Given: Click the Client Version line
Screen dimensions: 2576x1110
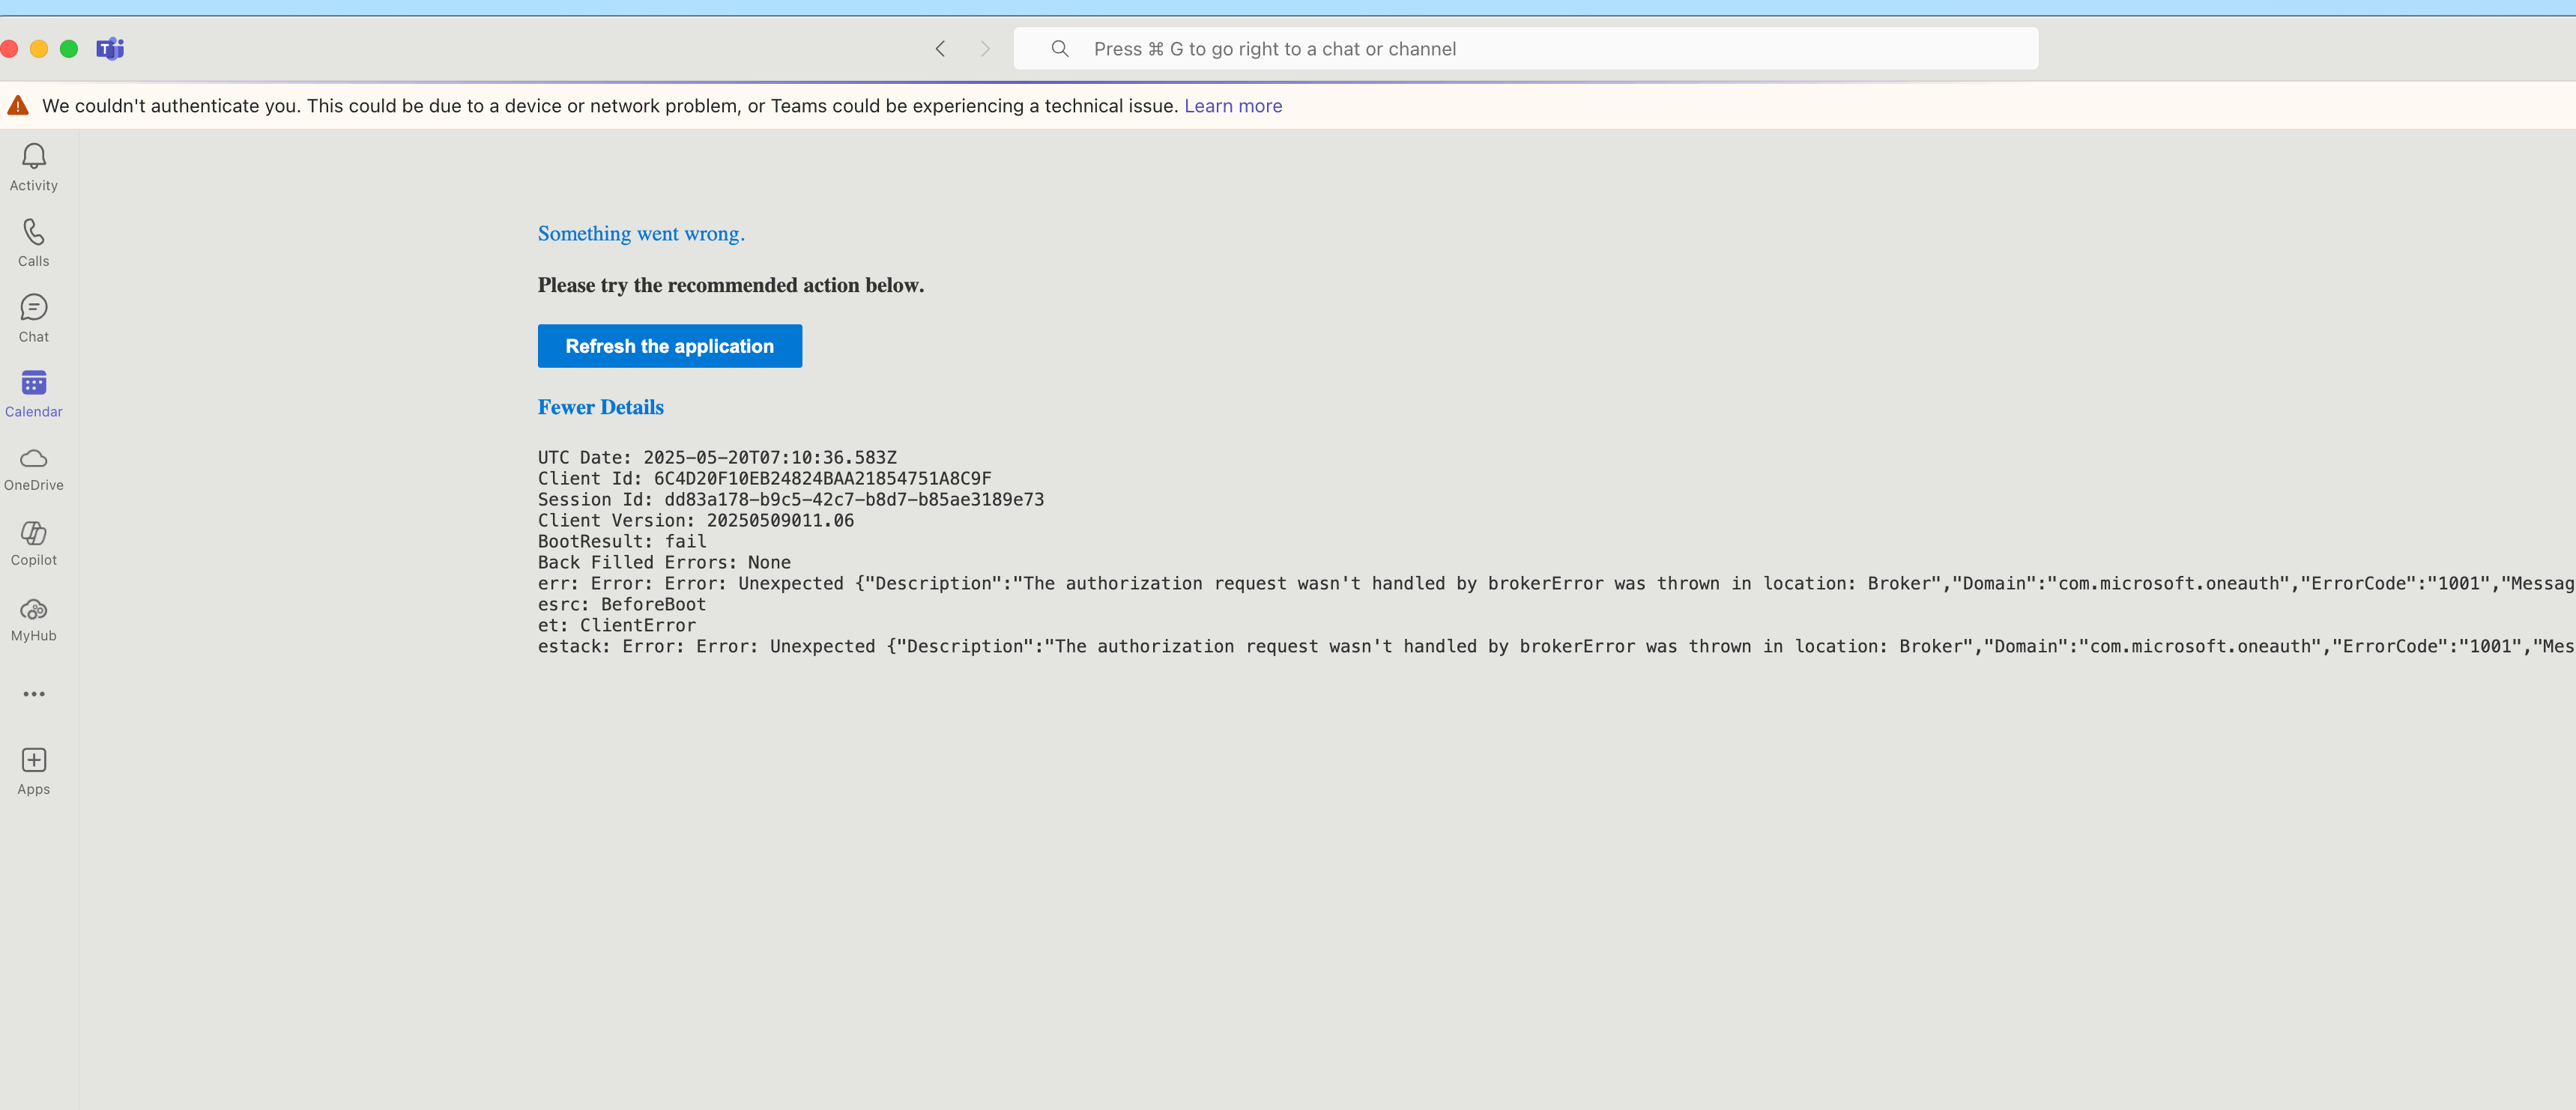Looking at the screenshot, I should [x=696, y=521].
